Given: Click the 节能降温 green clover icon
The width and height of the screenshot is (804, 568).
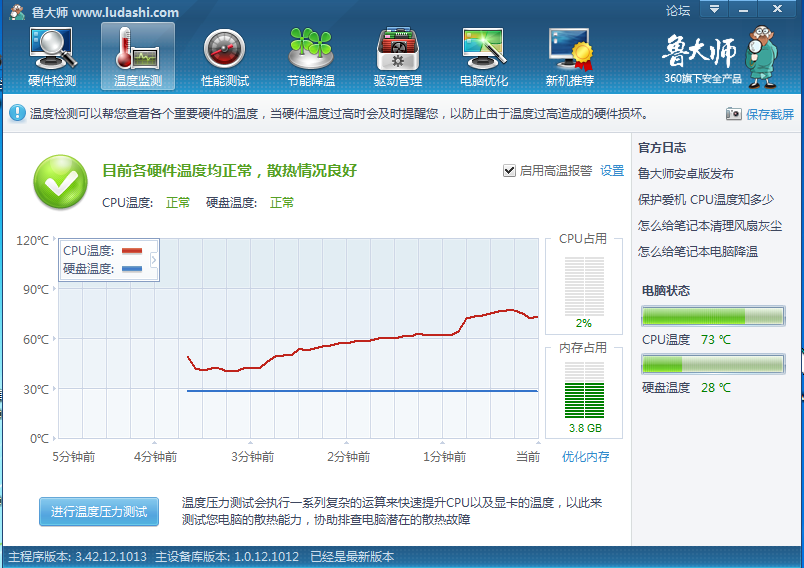Looking at the screenshot, I should tap(310, 48).
